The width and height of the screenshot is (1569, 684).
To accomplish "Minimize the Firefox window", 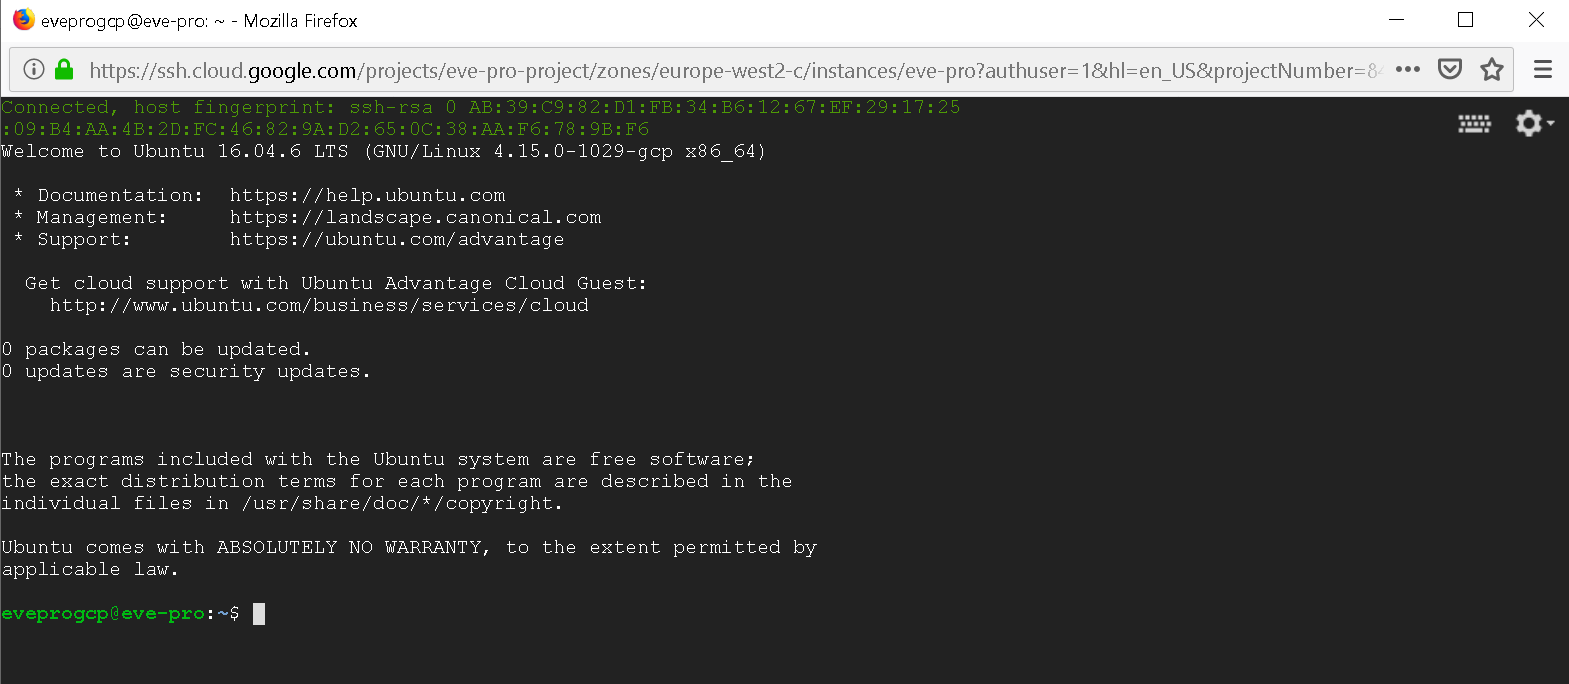I will coord(1397,20).
